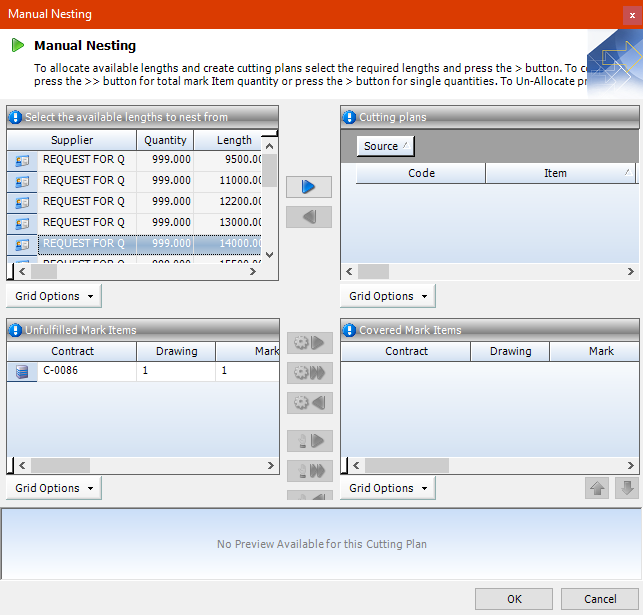This screenshot has height=615, width=643.
Task: Click the grey un-allocate length arrow button
Action: tap(308, 217)
